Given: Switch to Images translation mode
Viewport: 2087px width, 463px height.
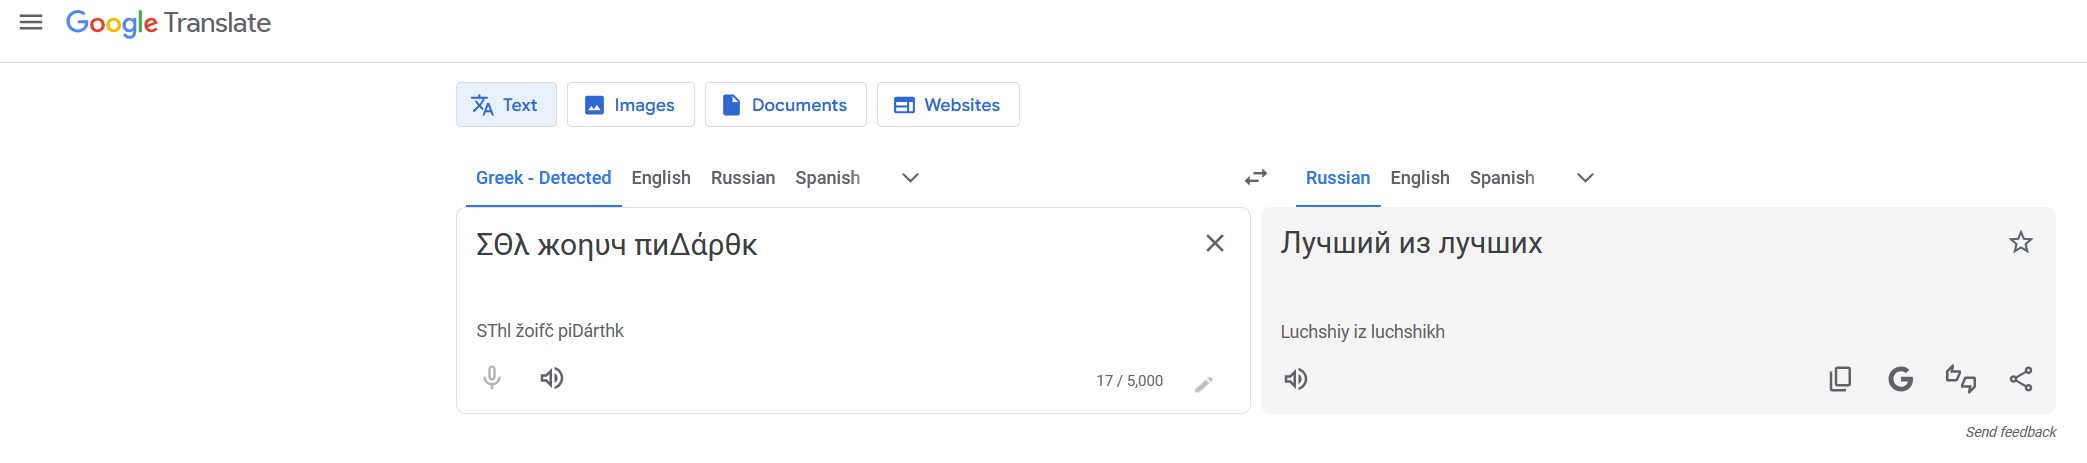Looking at the screenshot, I should tap(631, 105).
